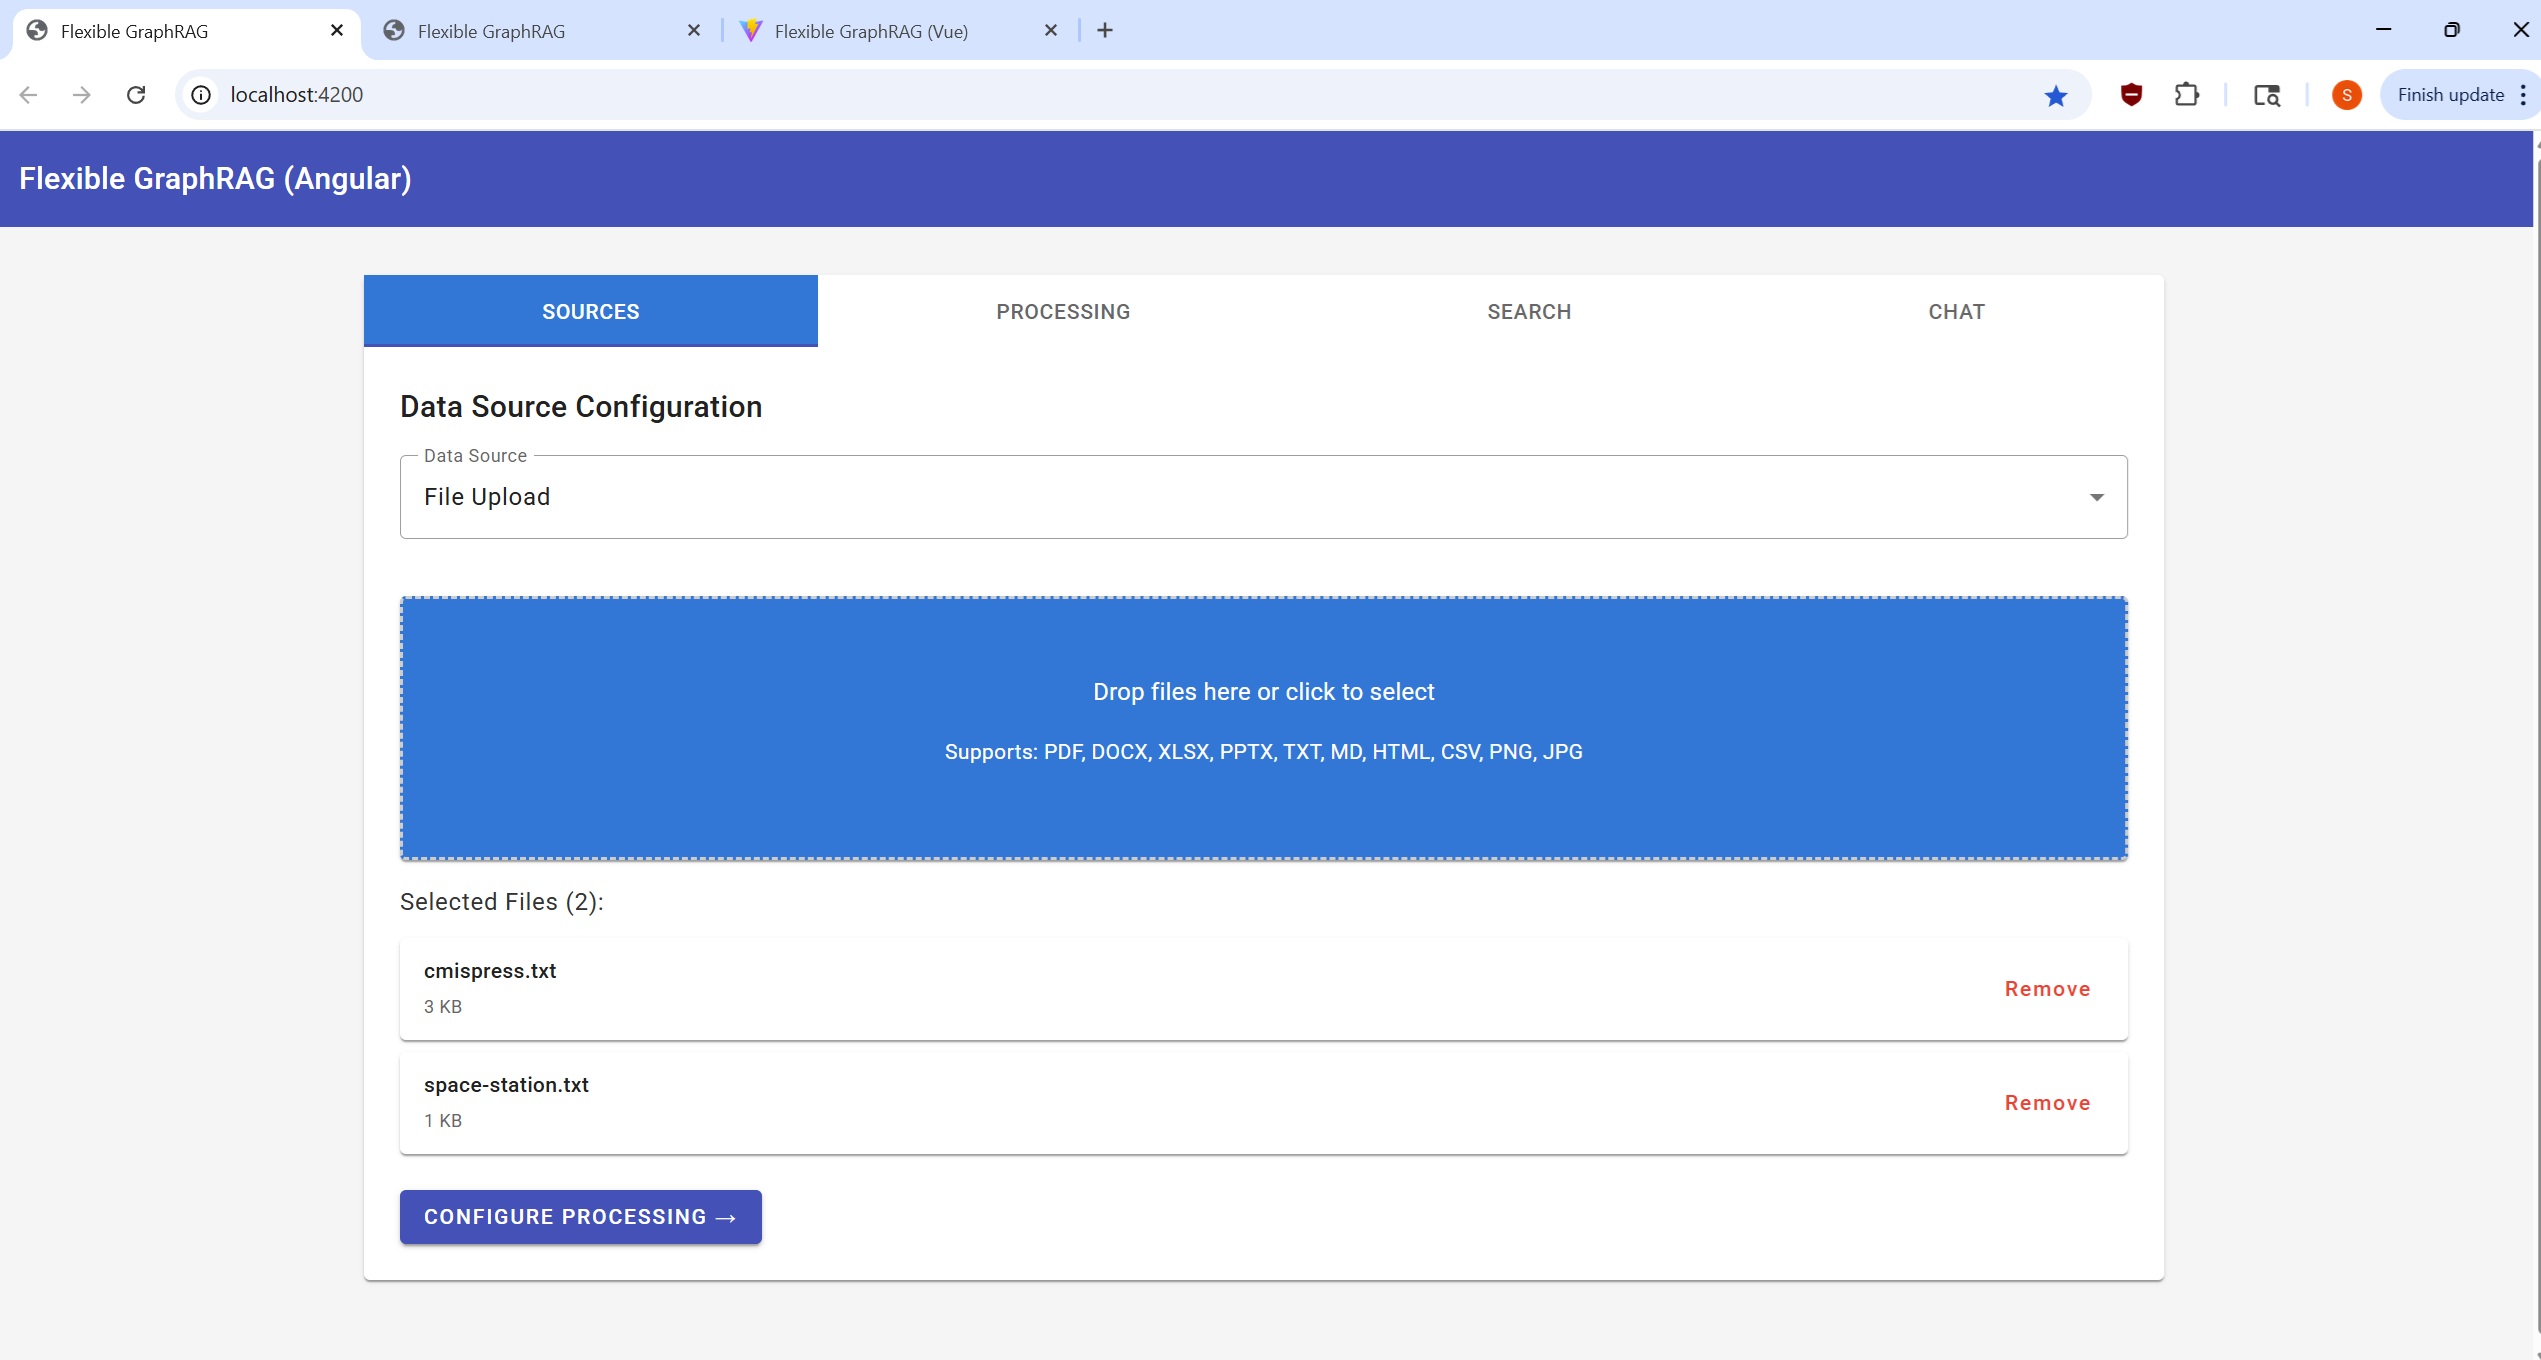The image size is (2541, 1360).
Task: Close the Flexible GraphRAG (Vue) tab
Action: (1050, 31)
